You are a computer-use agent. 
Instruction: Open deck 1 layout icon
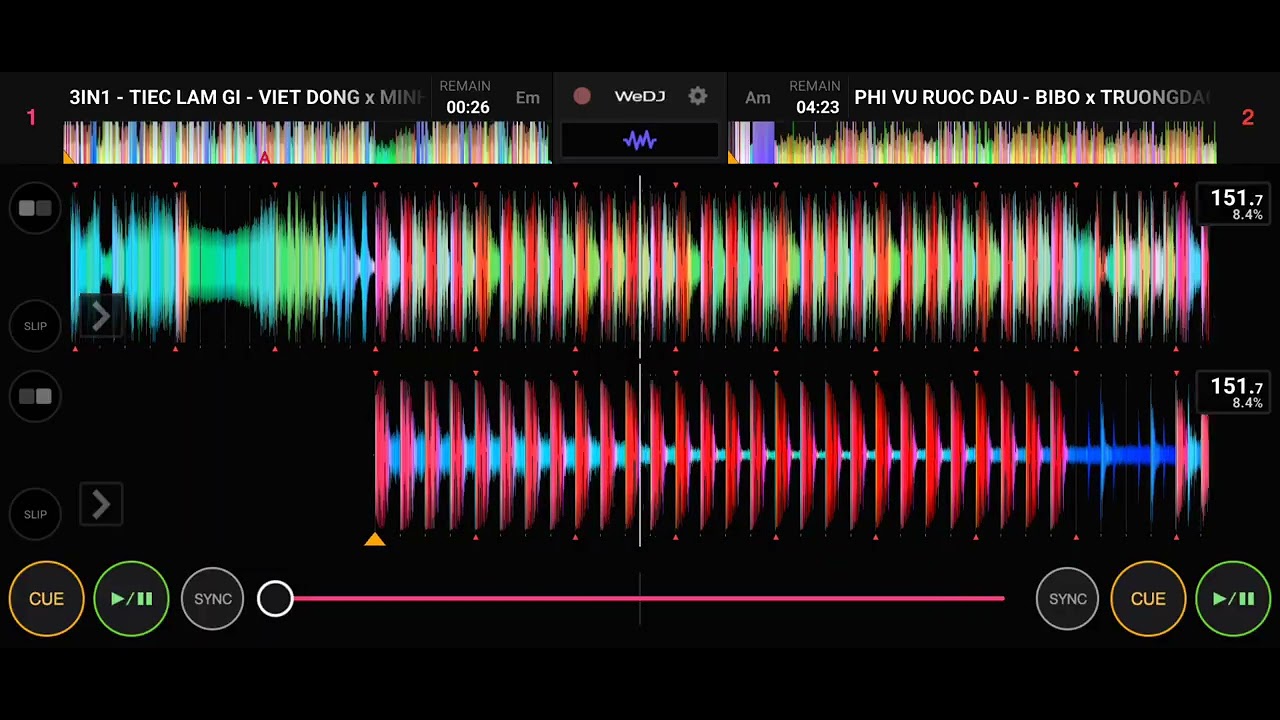pos(35,208)
